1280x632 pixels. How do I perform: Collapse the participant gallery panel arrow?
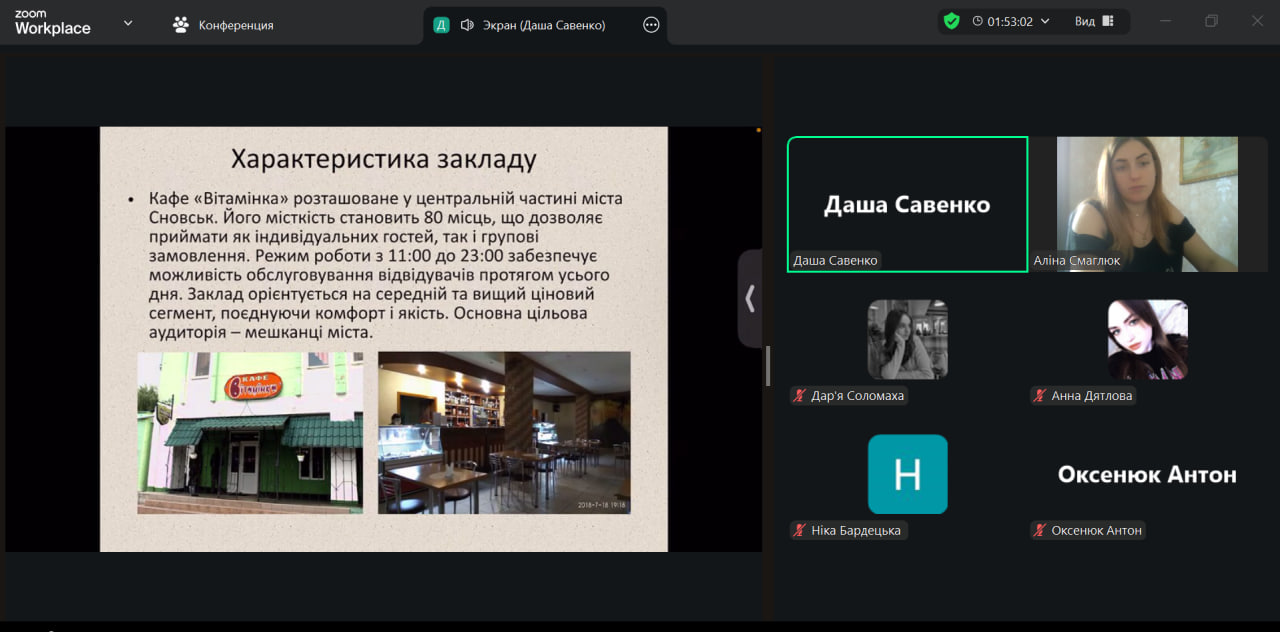[750, 298]
